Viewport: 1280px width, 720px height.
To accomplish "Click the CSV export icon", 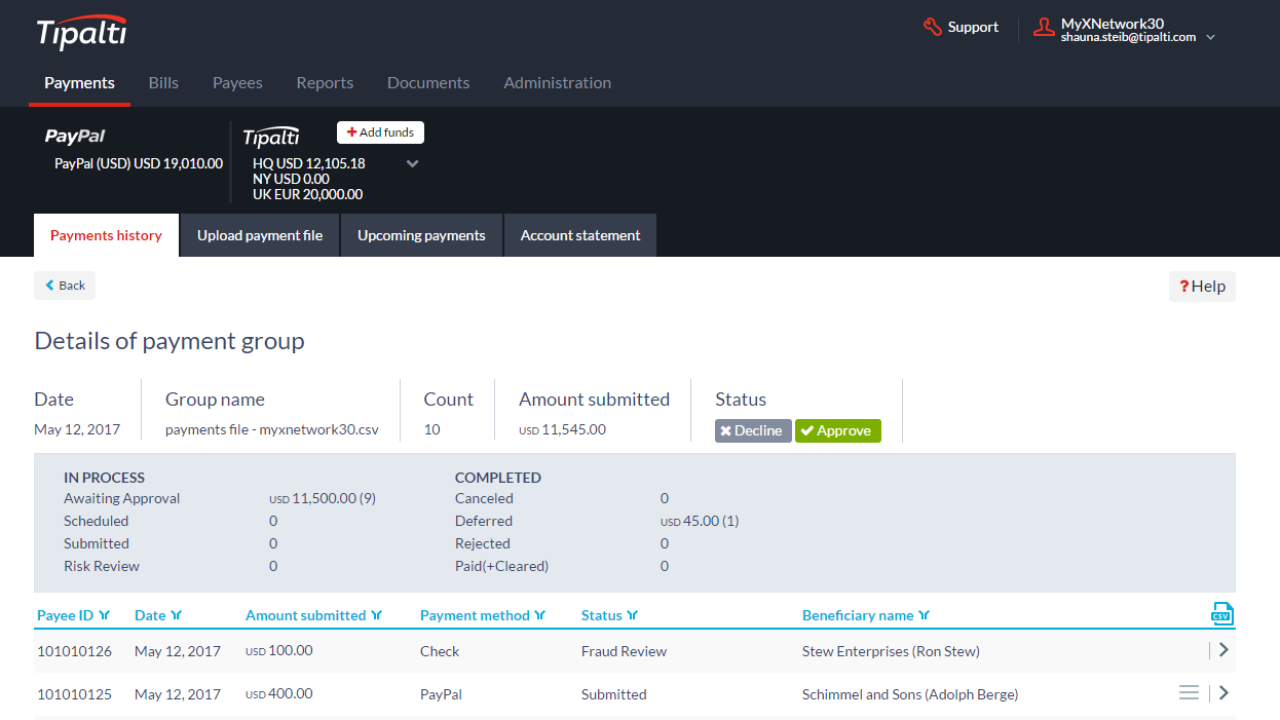I will tap(1222, 614).
